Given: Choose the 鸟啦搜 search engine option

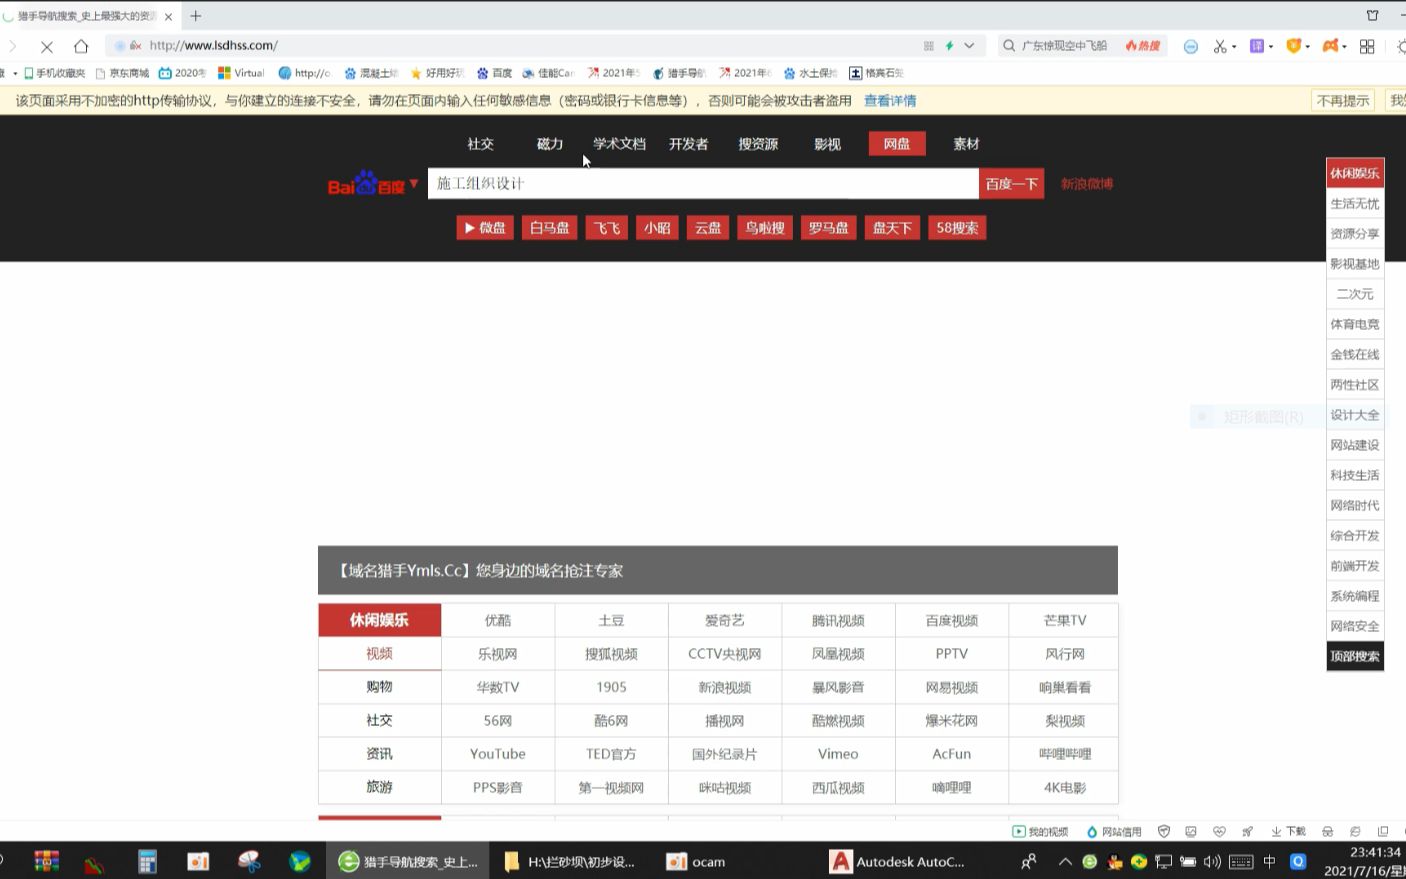Looking at the screenshot, I should (x=765, y=228).
